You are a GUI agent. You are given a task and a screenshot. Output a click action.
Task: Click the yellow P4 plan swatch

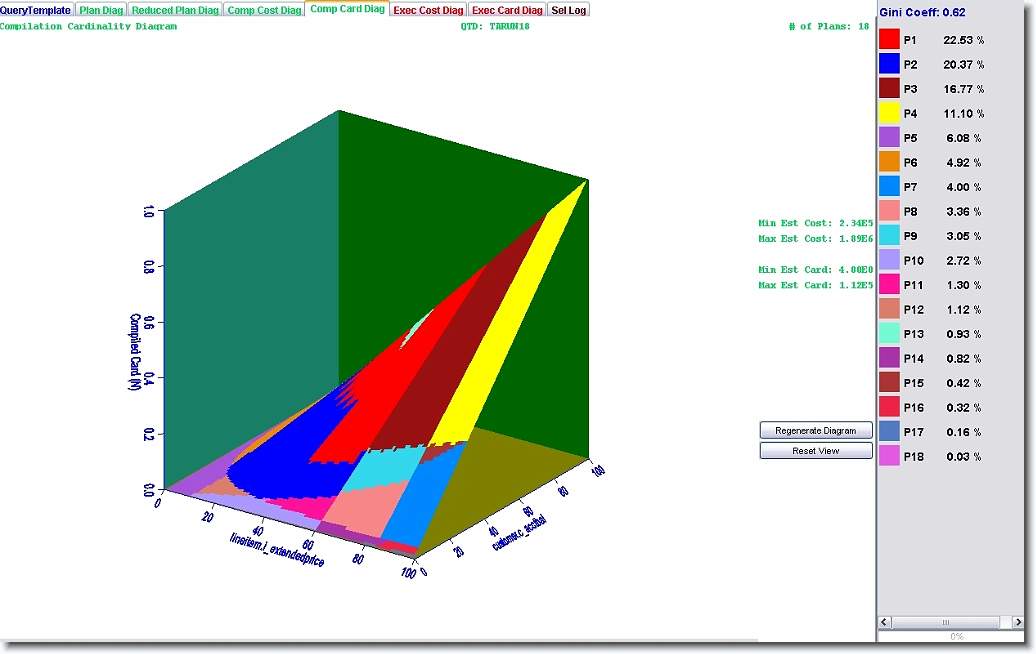(890, 113)
